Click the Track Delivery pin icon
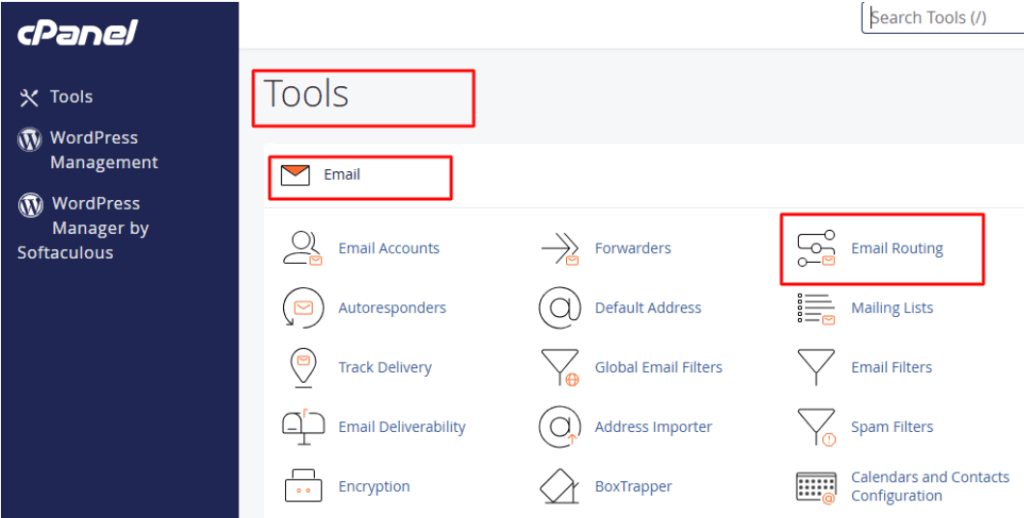The width and height of the screenshot is (1024, 518). 303,368
